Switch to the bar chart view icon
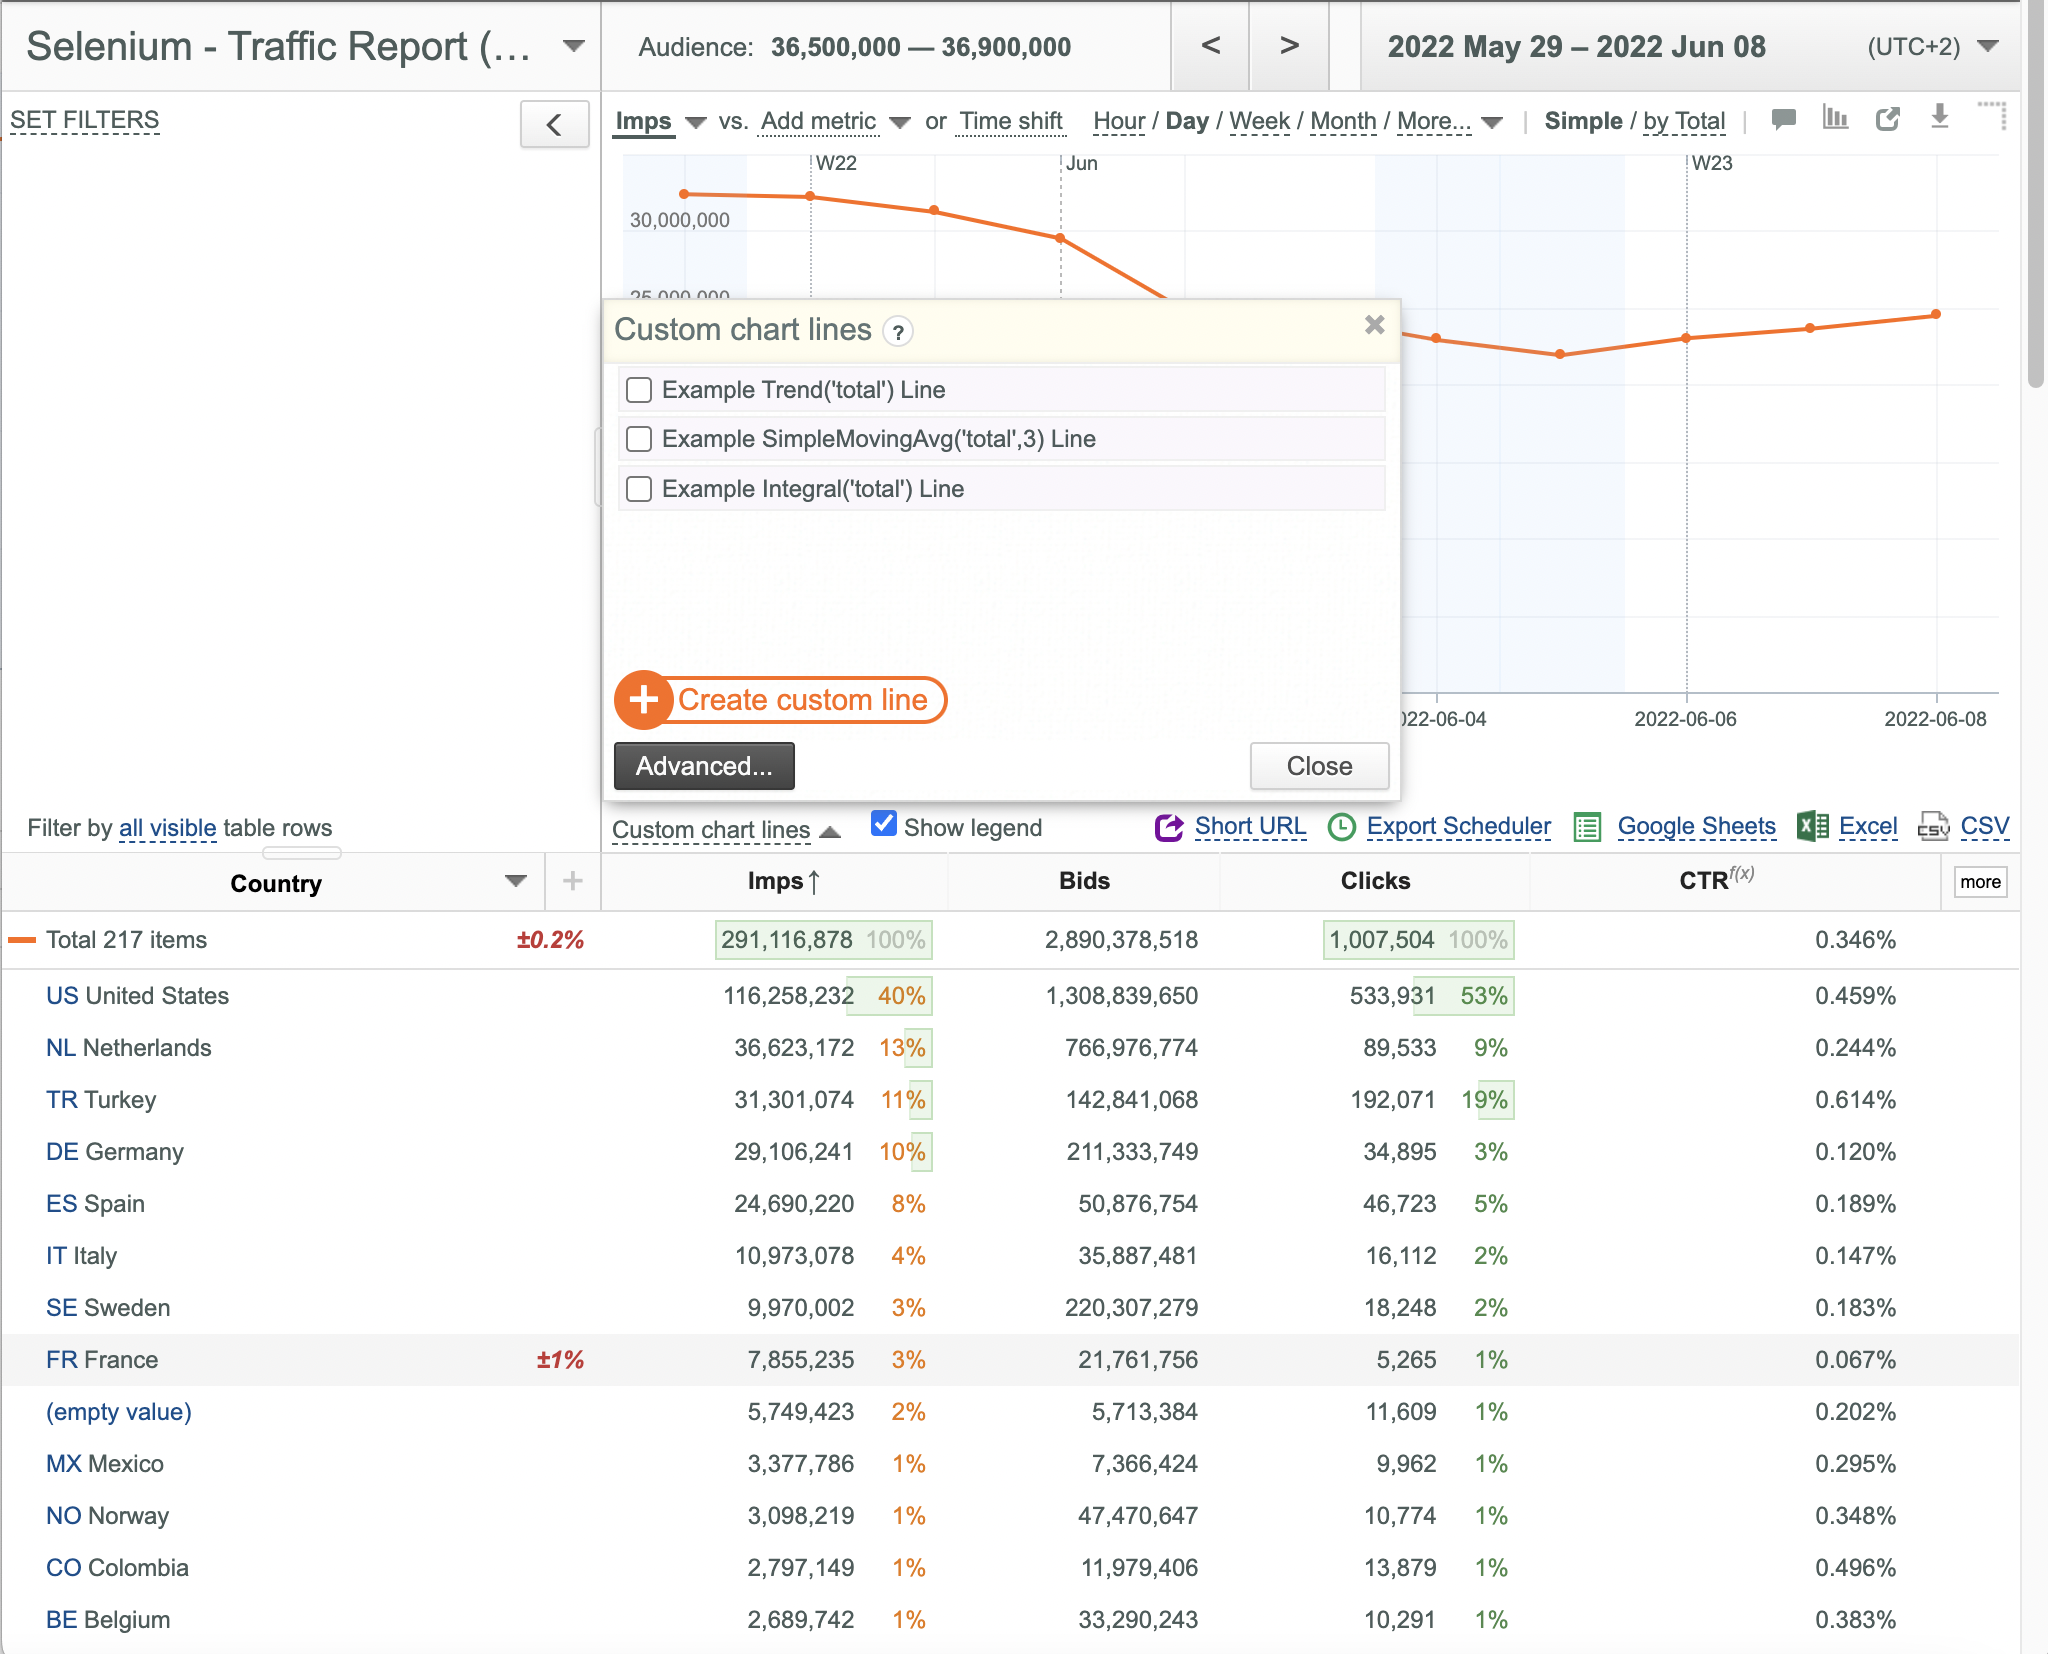 (x=1835, y=118)
